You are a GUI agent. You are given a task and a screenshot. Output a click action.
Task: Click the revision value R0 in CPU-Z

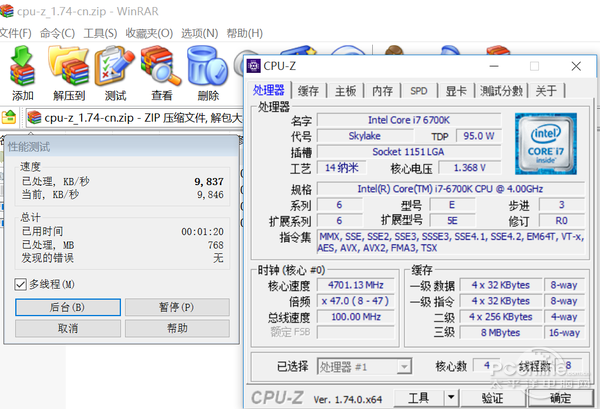(561, 221)
